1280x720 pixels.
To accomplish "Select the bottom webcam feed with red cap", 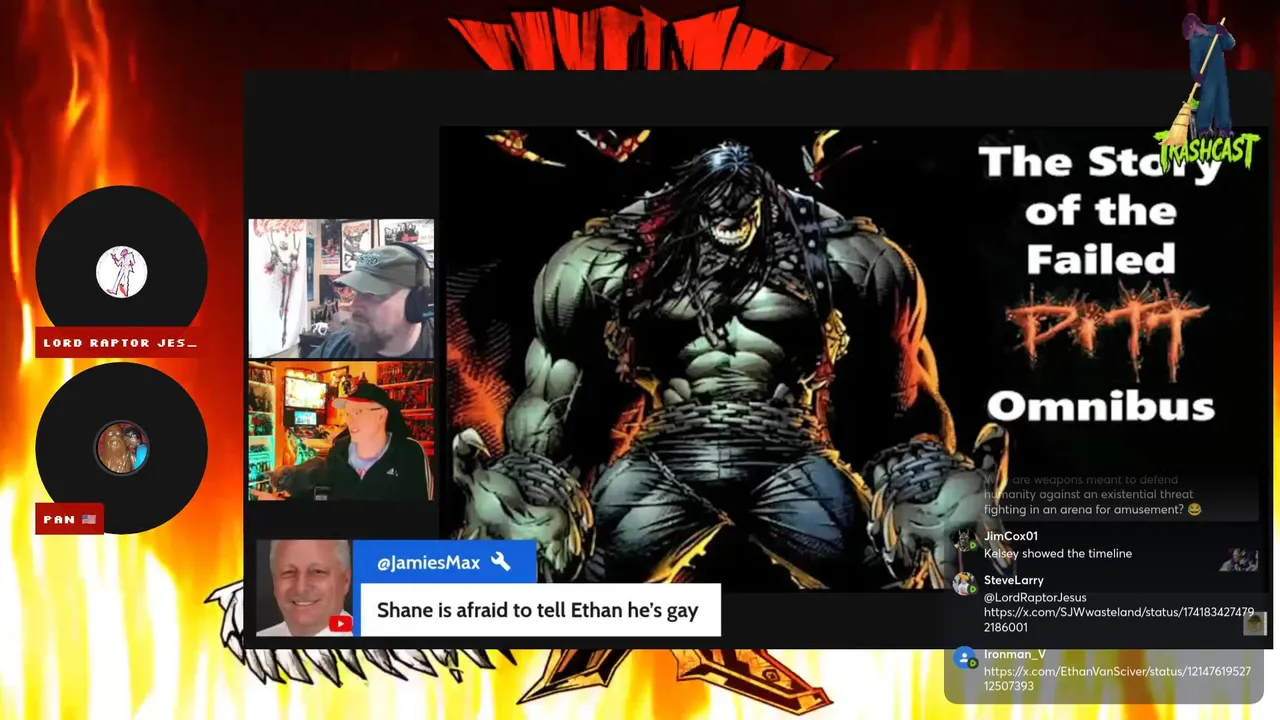I will 341,431.
